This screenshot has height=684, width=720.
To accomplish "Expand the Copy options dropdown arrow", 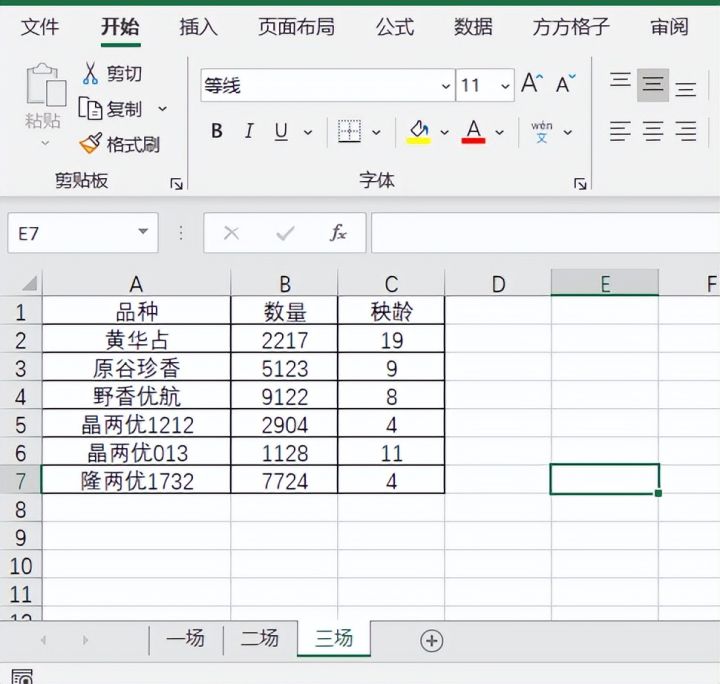I will tap(163, 109).
